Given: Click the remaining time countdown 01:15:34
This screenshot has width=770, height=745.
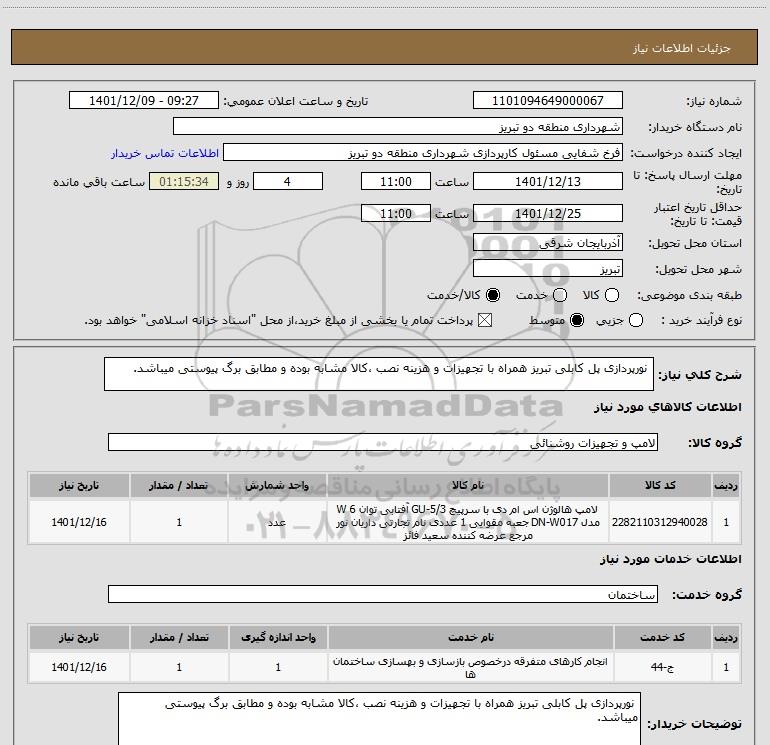Looking at the screenshot, I should (x=184, y=181).
